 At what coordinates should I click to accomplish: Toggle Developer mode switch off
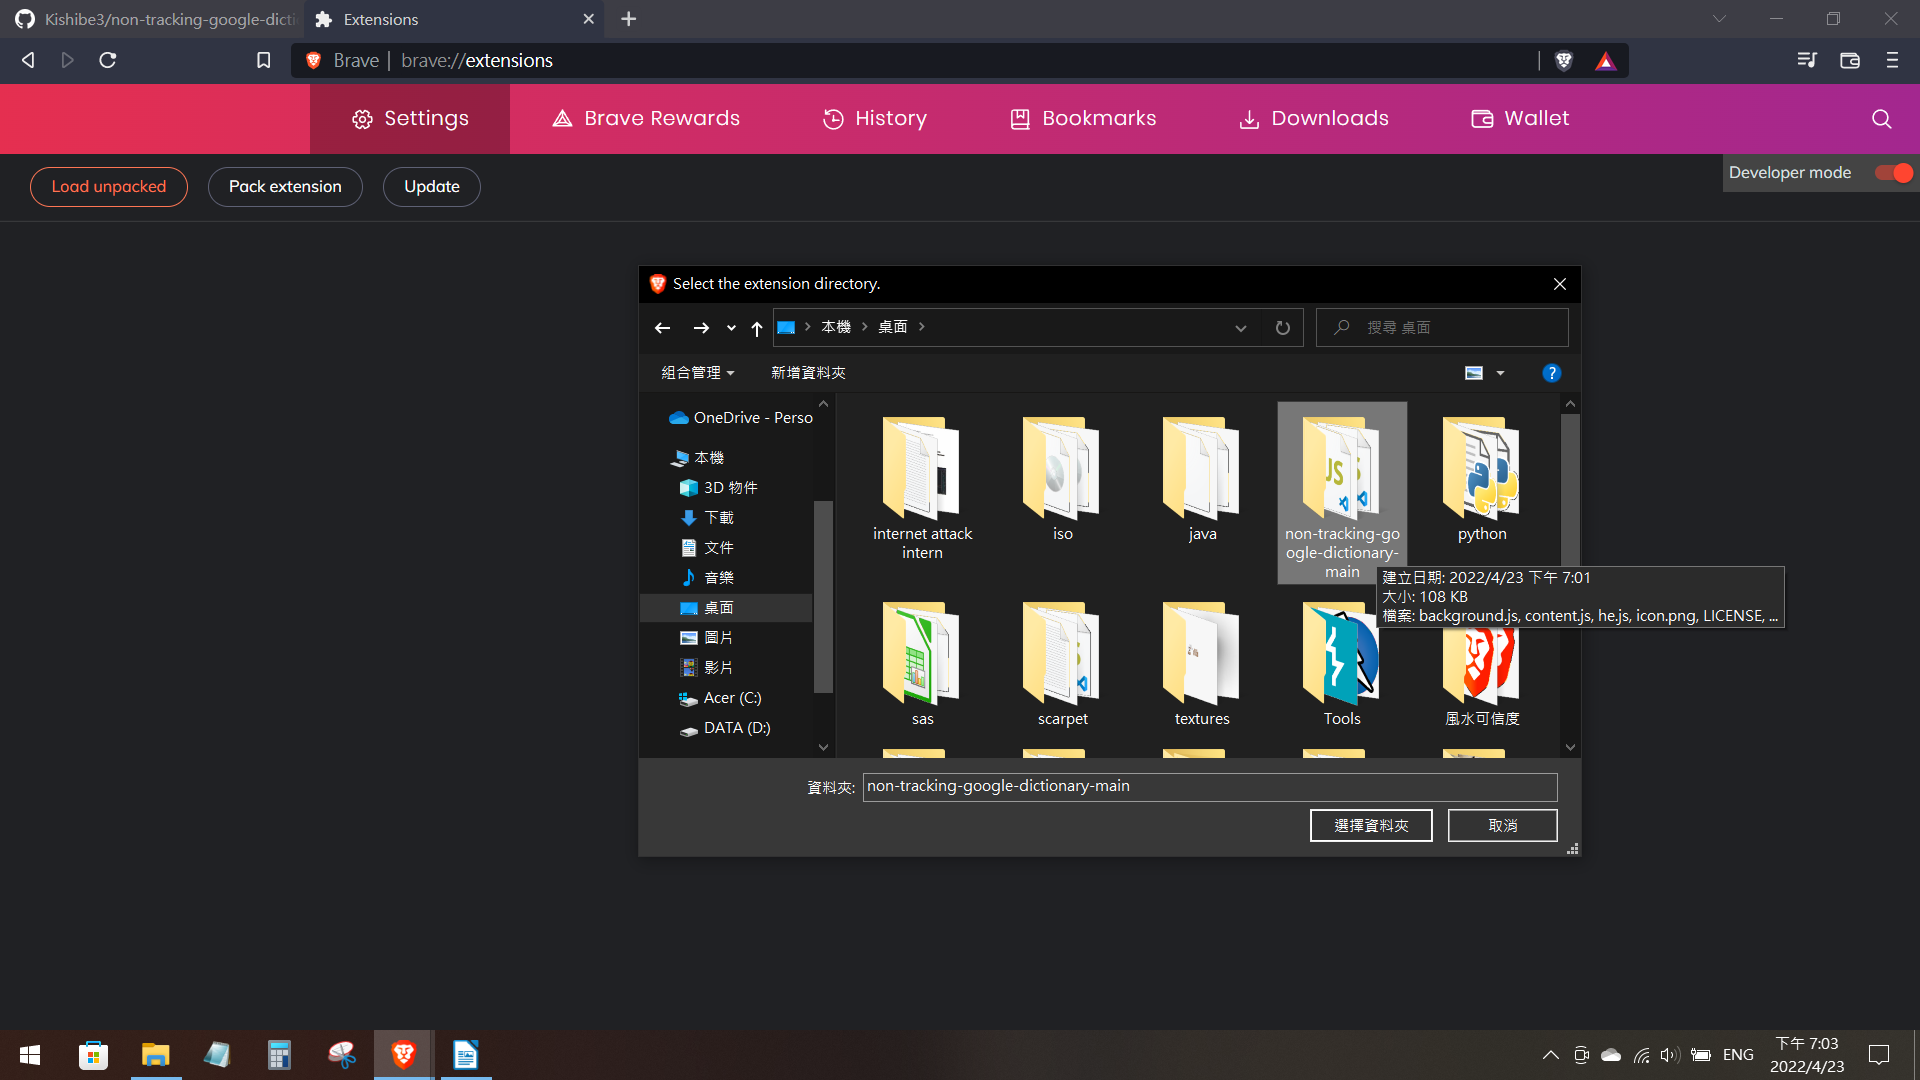tap(1893, 173)
